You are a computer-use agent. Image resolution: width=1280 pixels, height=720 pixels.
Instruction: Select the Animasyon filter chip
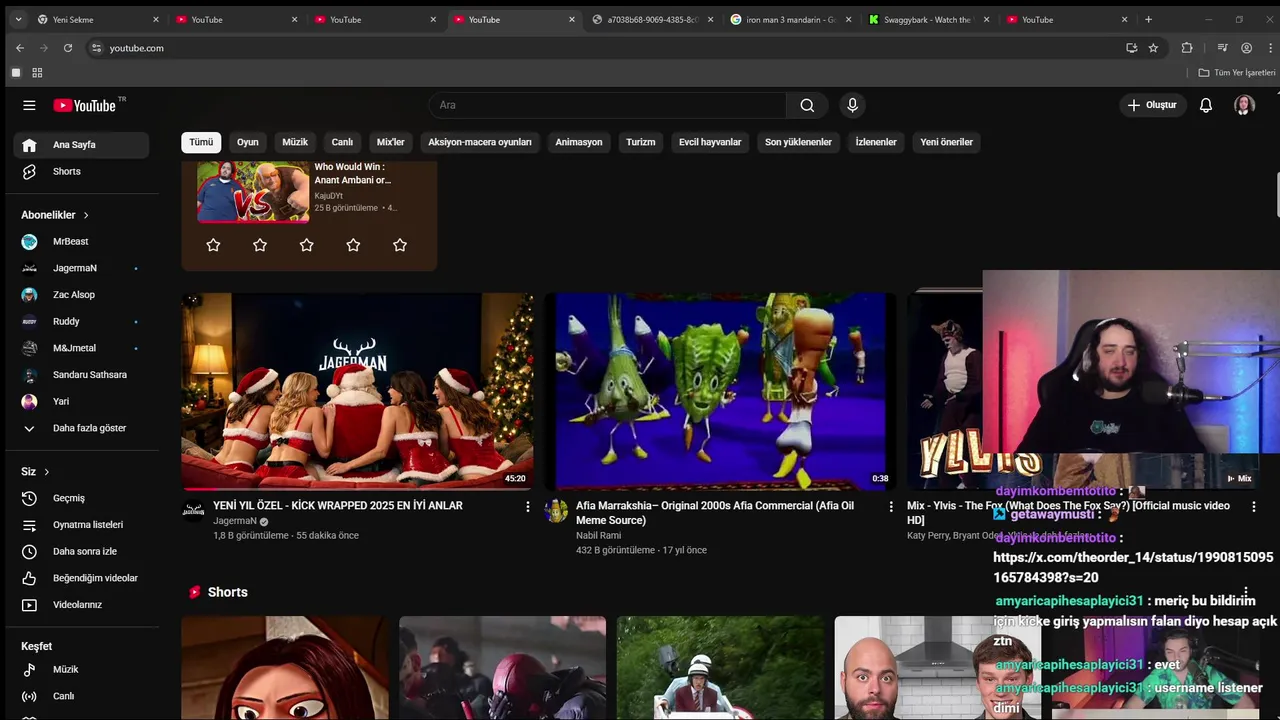coord(579,142)
